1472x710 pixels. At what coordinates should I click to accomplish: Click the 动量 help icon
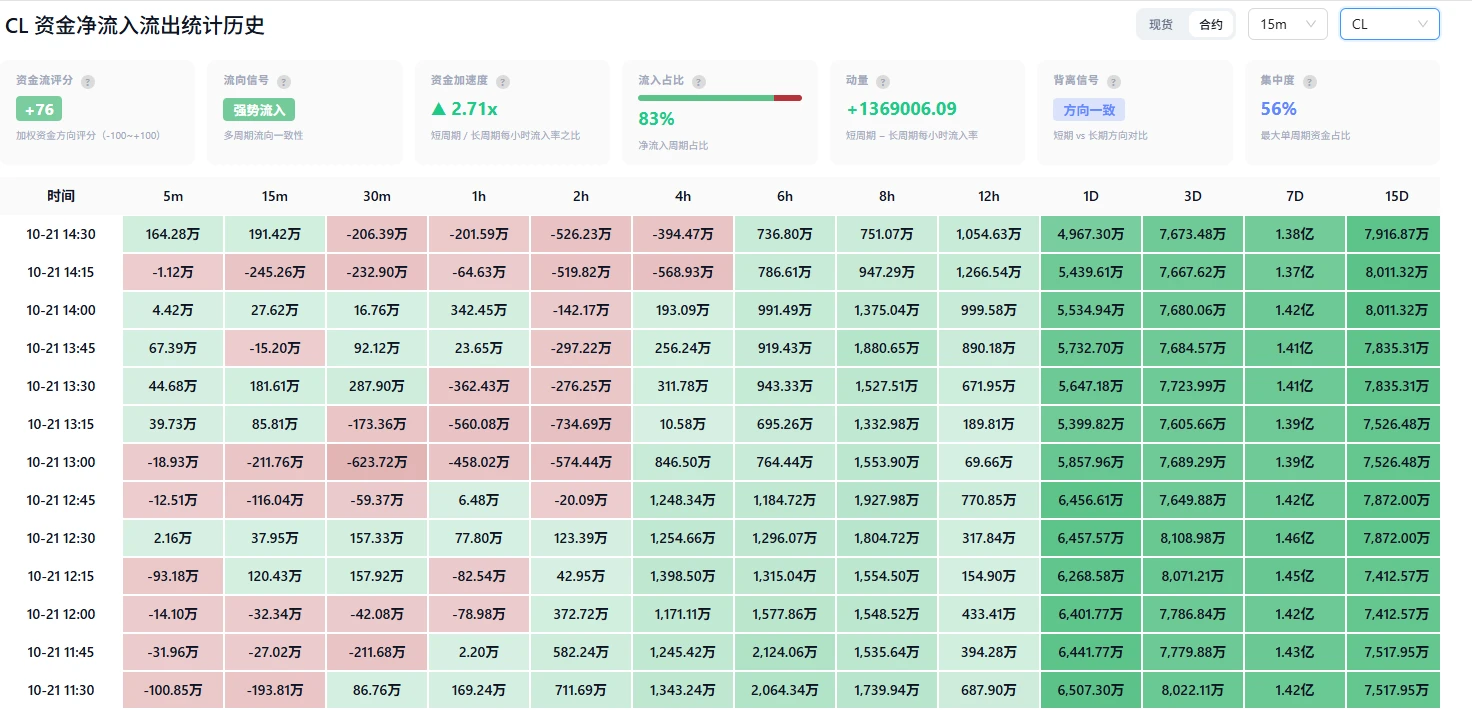883,82
